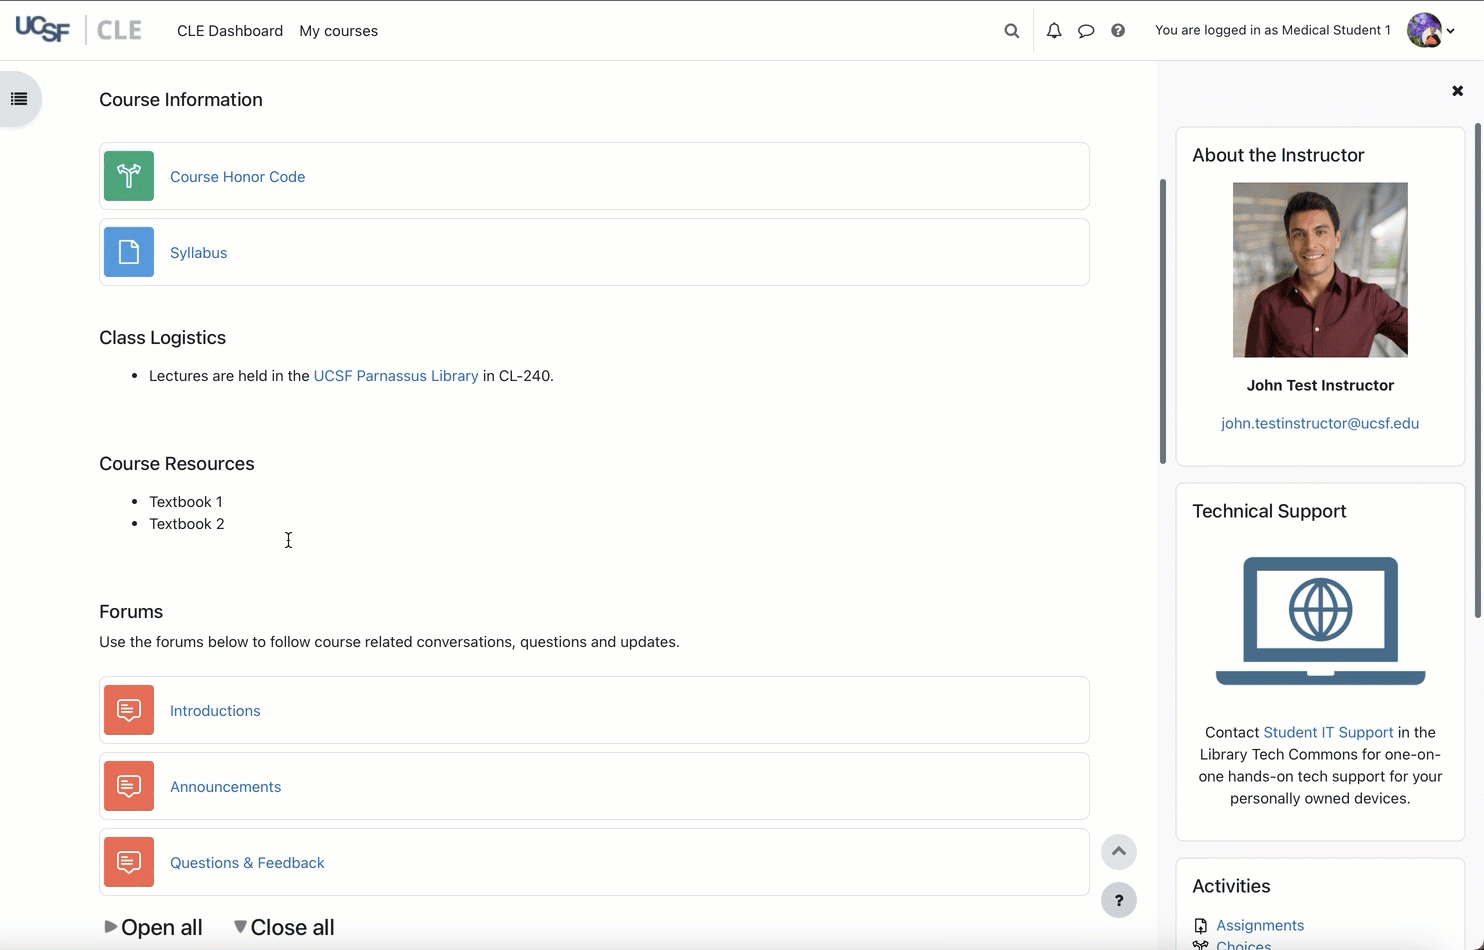Open the My courses menu item
Image resolution: width=1484 pixels, height=950 pixels.
pos(338,31)
